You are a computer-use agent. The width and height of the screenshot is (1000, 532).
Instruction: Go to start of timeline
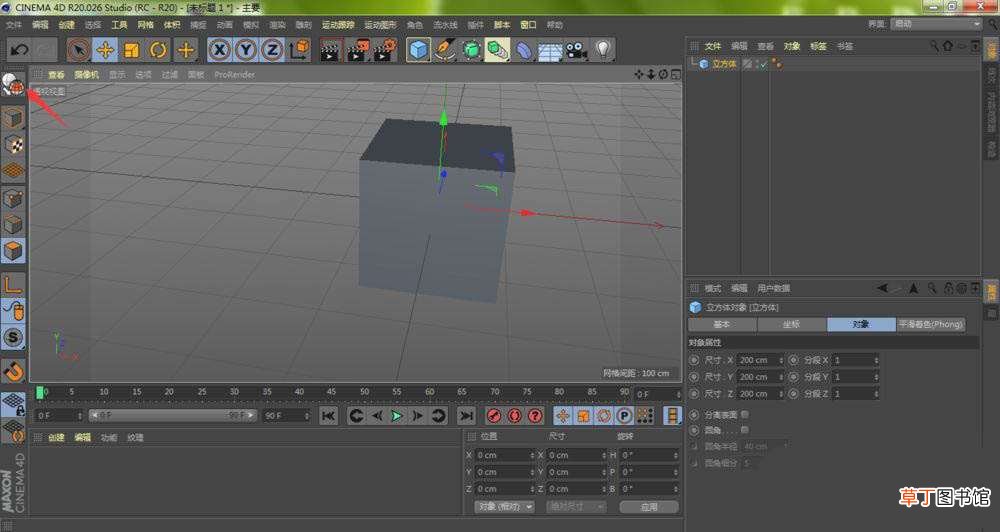pyautogui.click(x=328, y=416)
